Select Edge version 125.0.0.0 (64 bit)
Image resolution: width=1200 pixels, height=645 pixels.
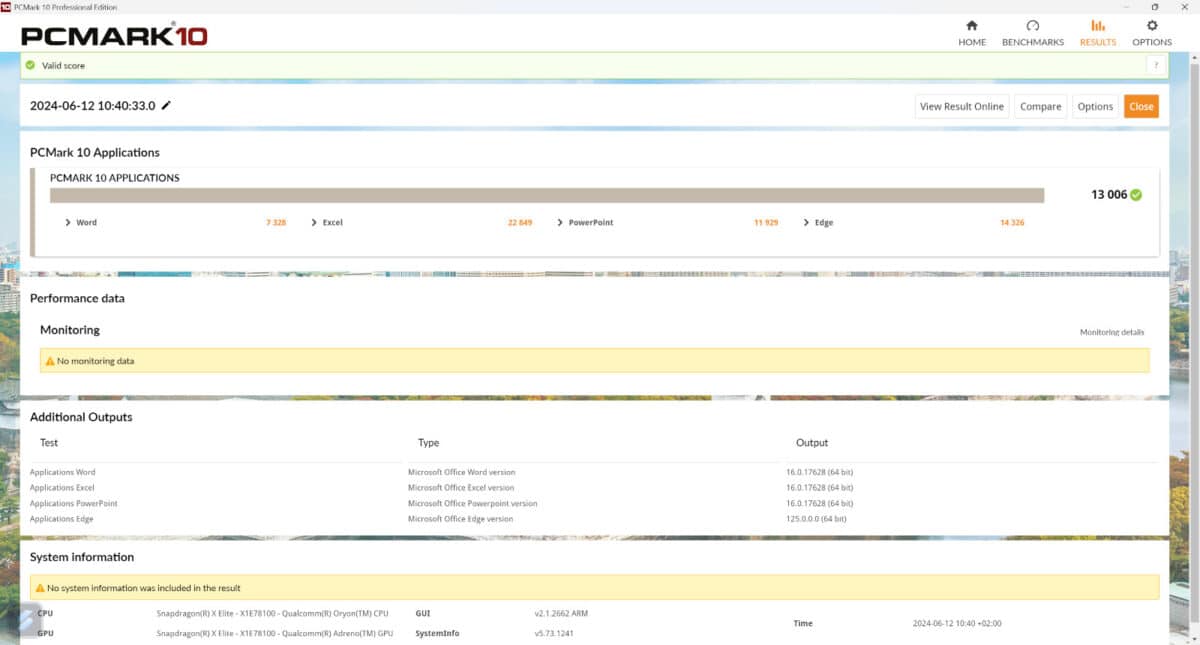[816, 519]
